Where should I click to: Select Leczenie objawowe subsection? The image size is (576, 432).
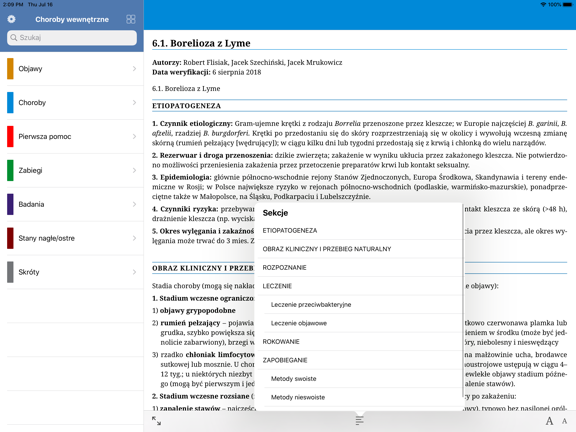coord(359,323)
